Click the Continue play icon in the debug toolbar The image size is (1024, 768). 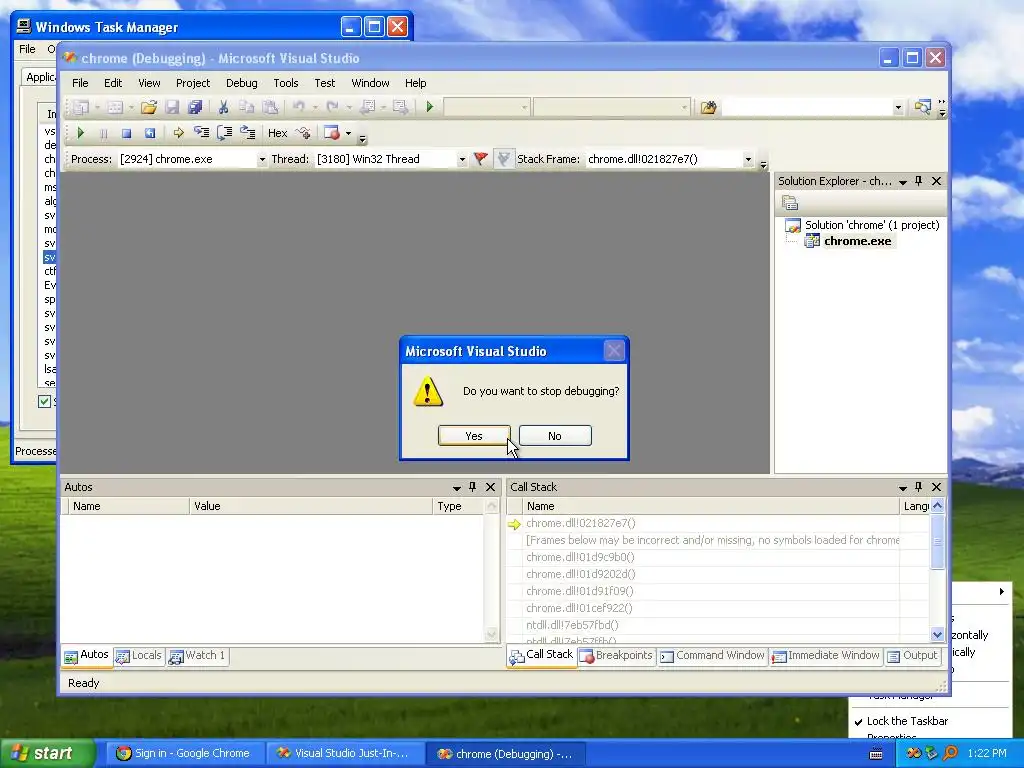(81, 133)
